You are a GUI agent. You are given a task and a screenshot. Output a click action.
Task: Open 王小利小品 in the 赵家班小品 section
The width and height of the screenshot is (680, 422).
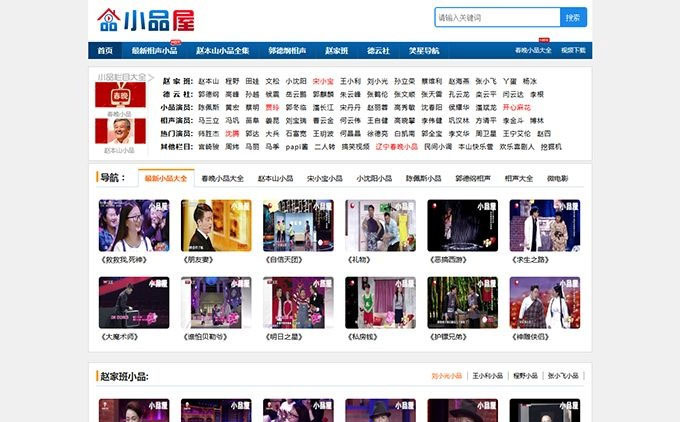(487, 376)
